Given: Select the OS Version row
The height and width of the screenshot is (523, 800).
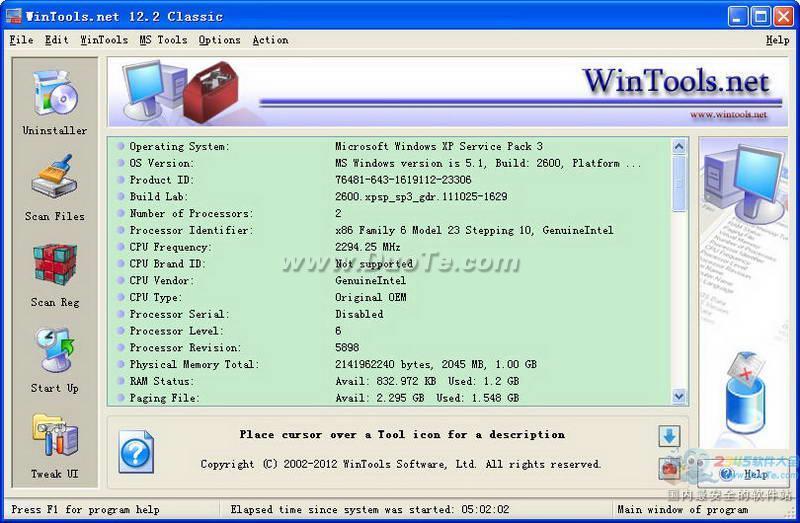Looking at the screenshot, I should (x=390, y=163).
